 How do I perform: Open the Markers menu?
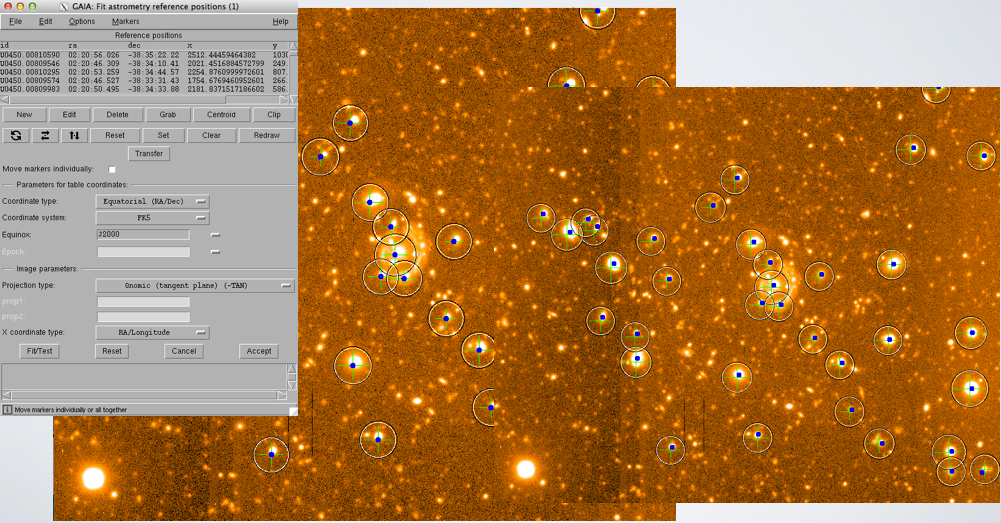point(126,21)
